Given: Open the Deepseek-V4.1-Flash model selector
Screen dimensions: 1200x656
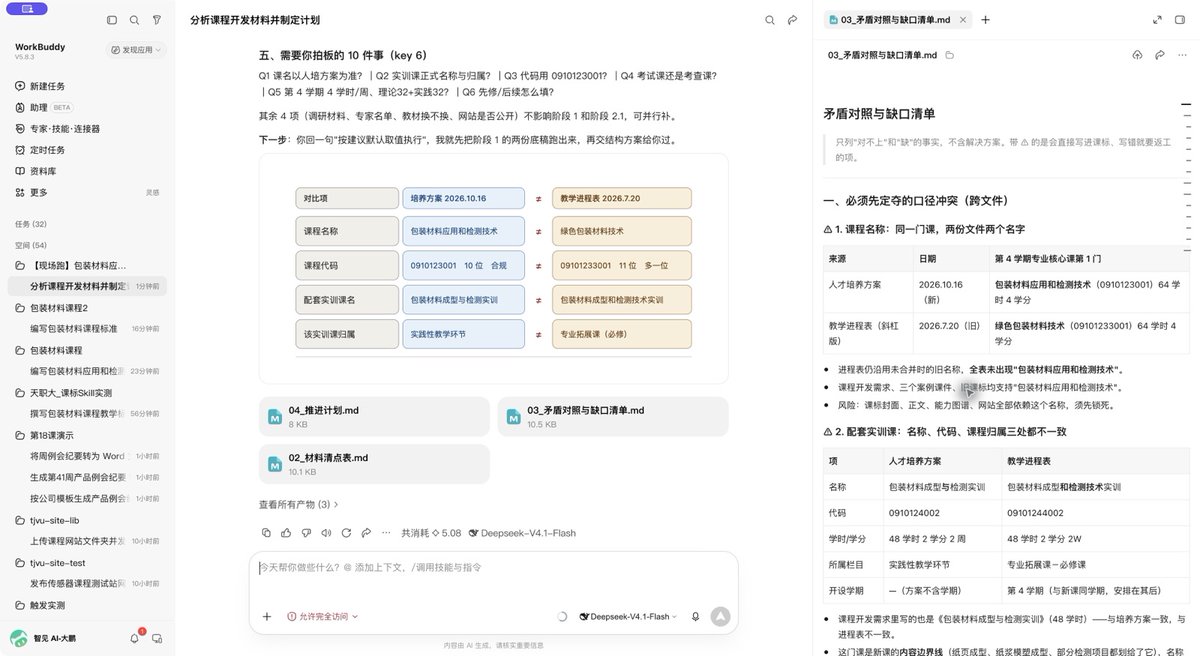Looking at the screenshot, I should (x=629, y=617).
